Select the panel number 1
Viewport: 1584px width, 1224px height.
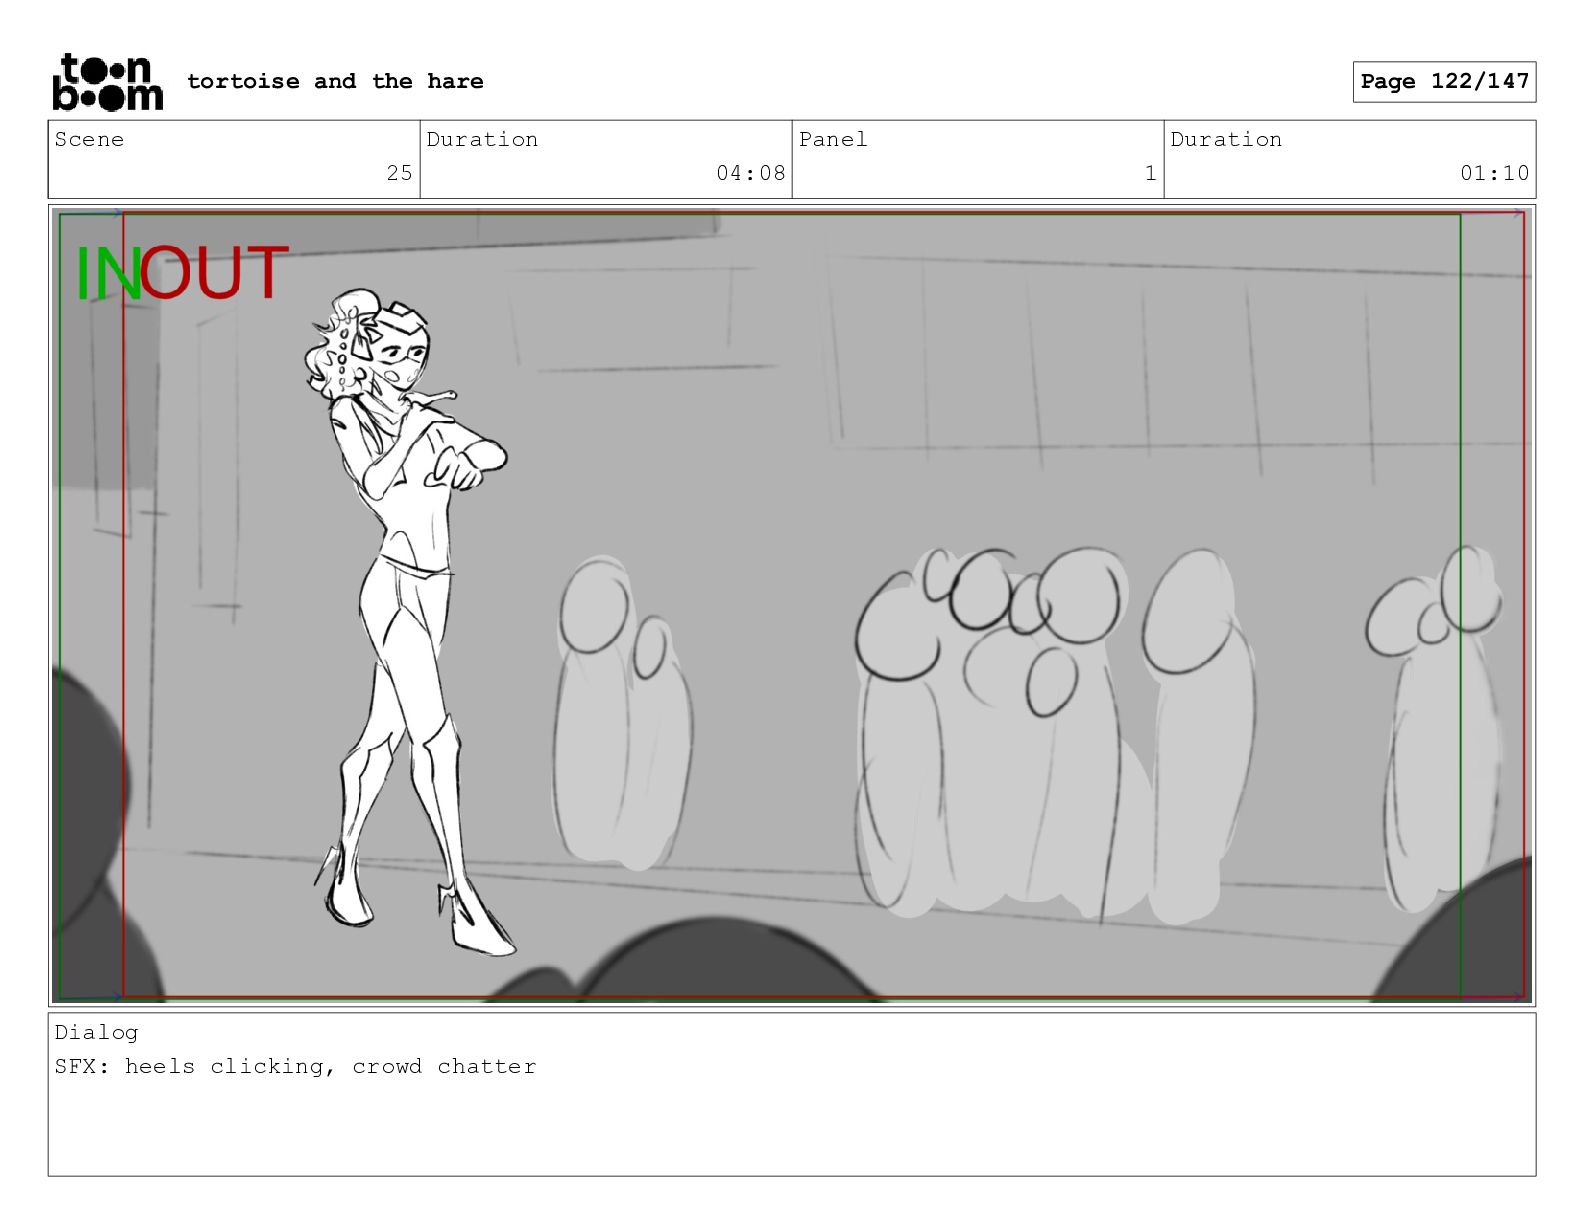1150,173
